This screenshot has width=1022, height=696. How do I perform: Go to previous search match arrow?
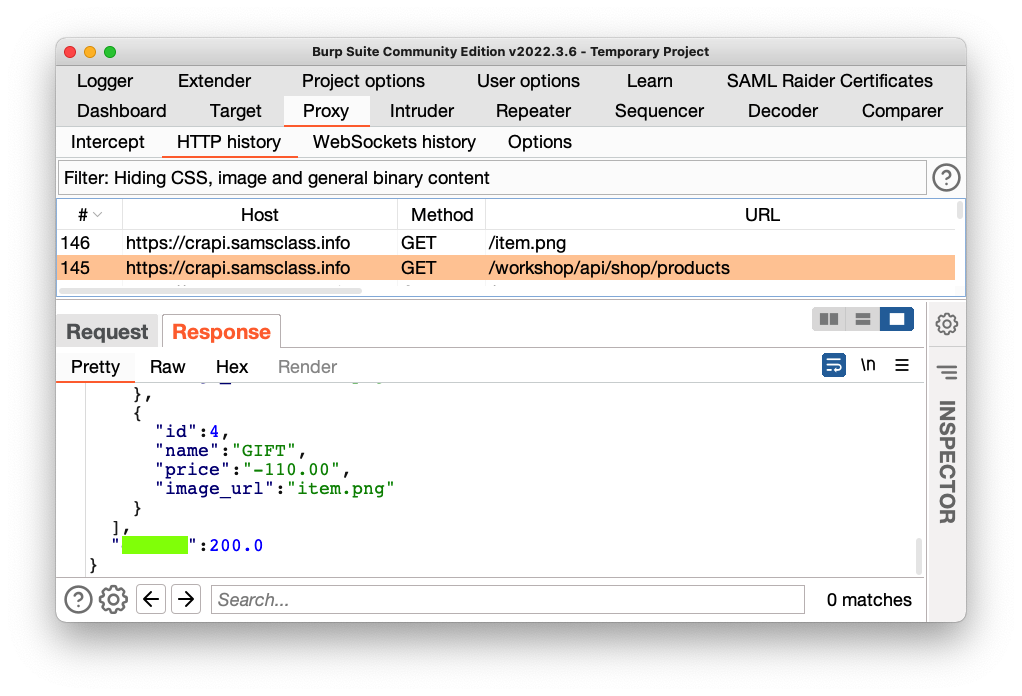tap(151, 600)
